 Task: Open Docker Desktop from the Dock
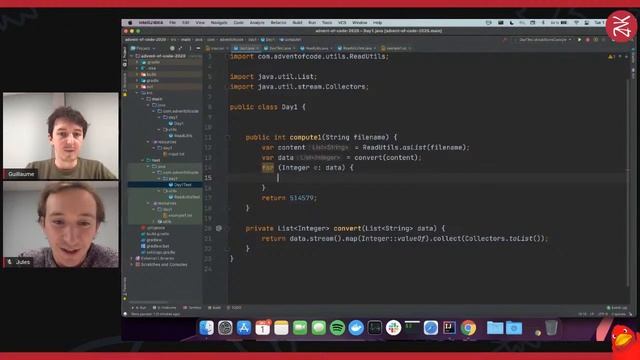356,328
